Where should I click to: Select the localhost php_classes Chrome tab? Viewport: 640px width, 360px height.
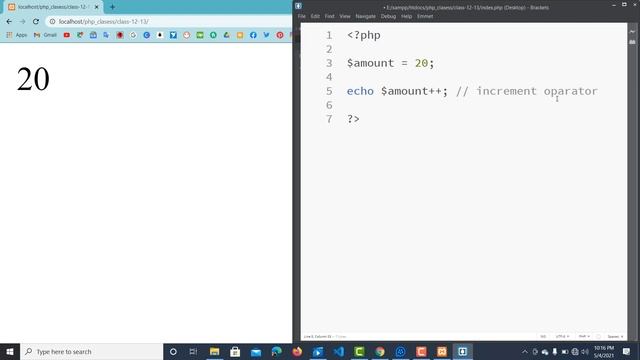coord(52,7)
